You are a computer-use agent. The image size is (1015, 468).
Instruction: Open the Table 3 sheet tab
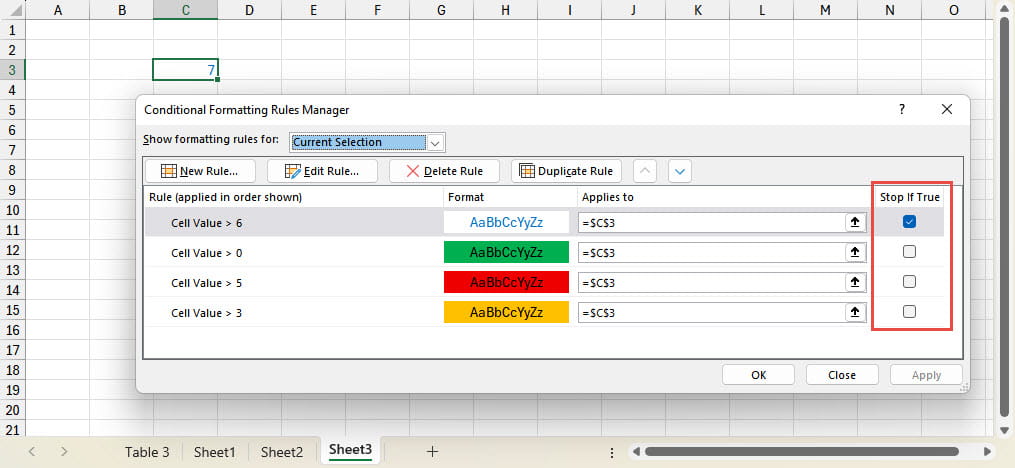147,452
